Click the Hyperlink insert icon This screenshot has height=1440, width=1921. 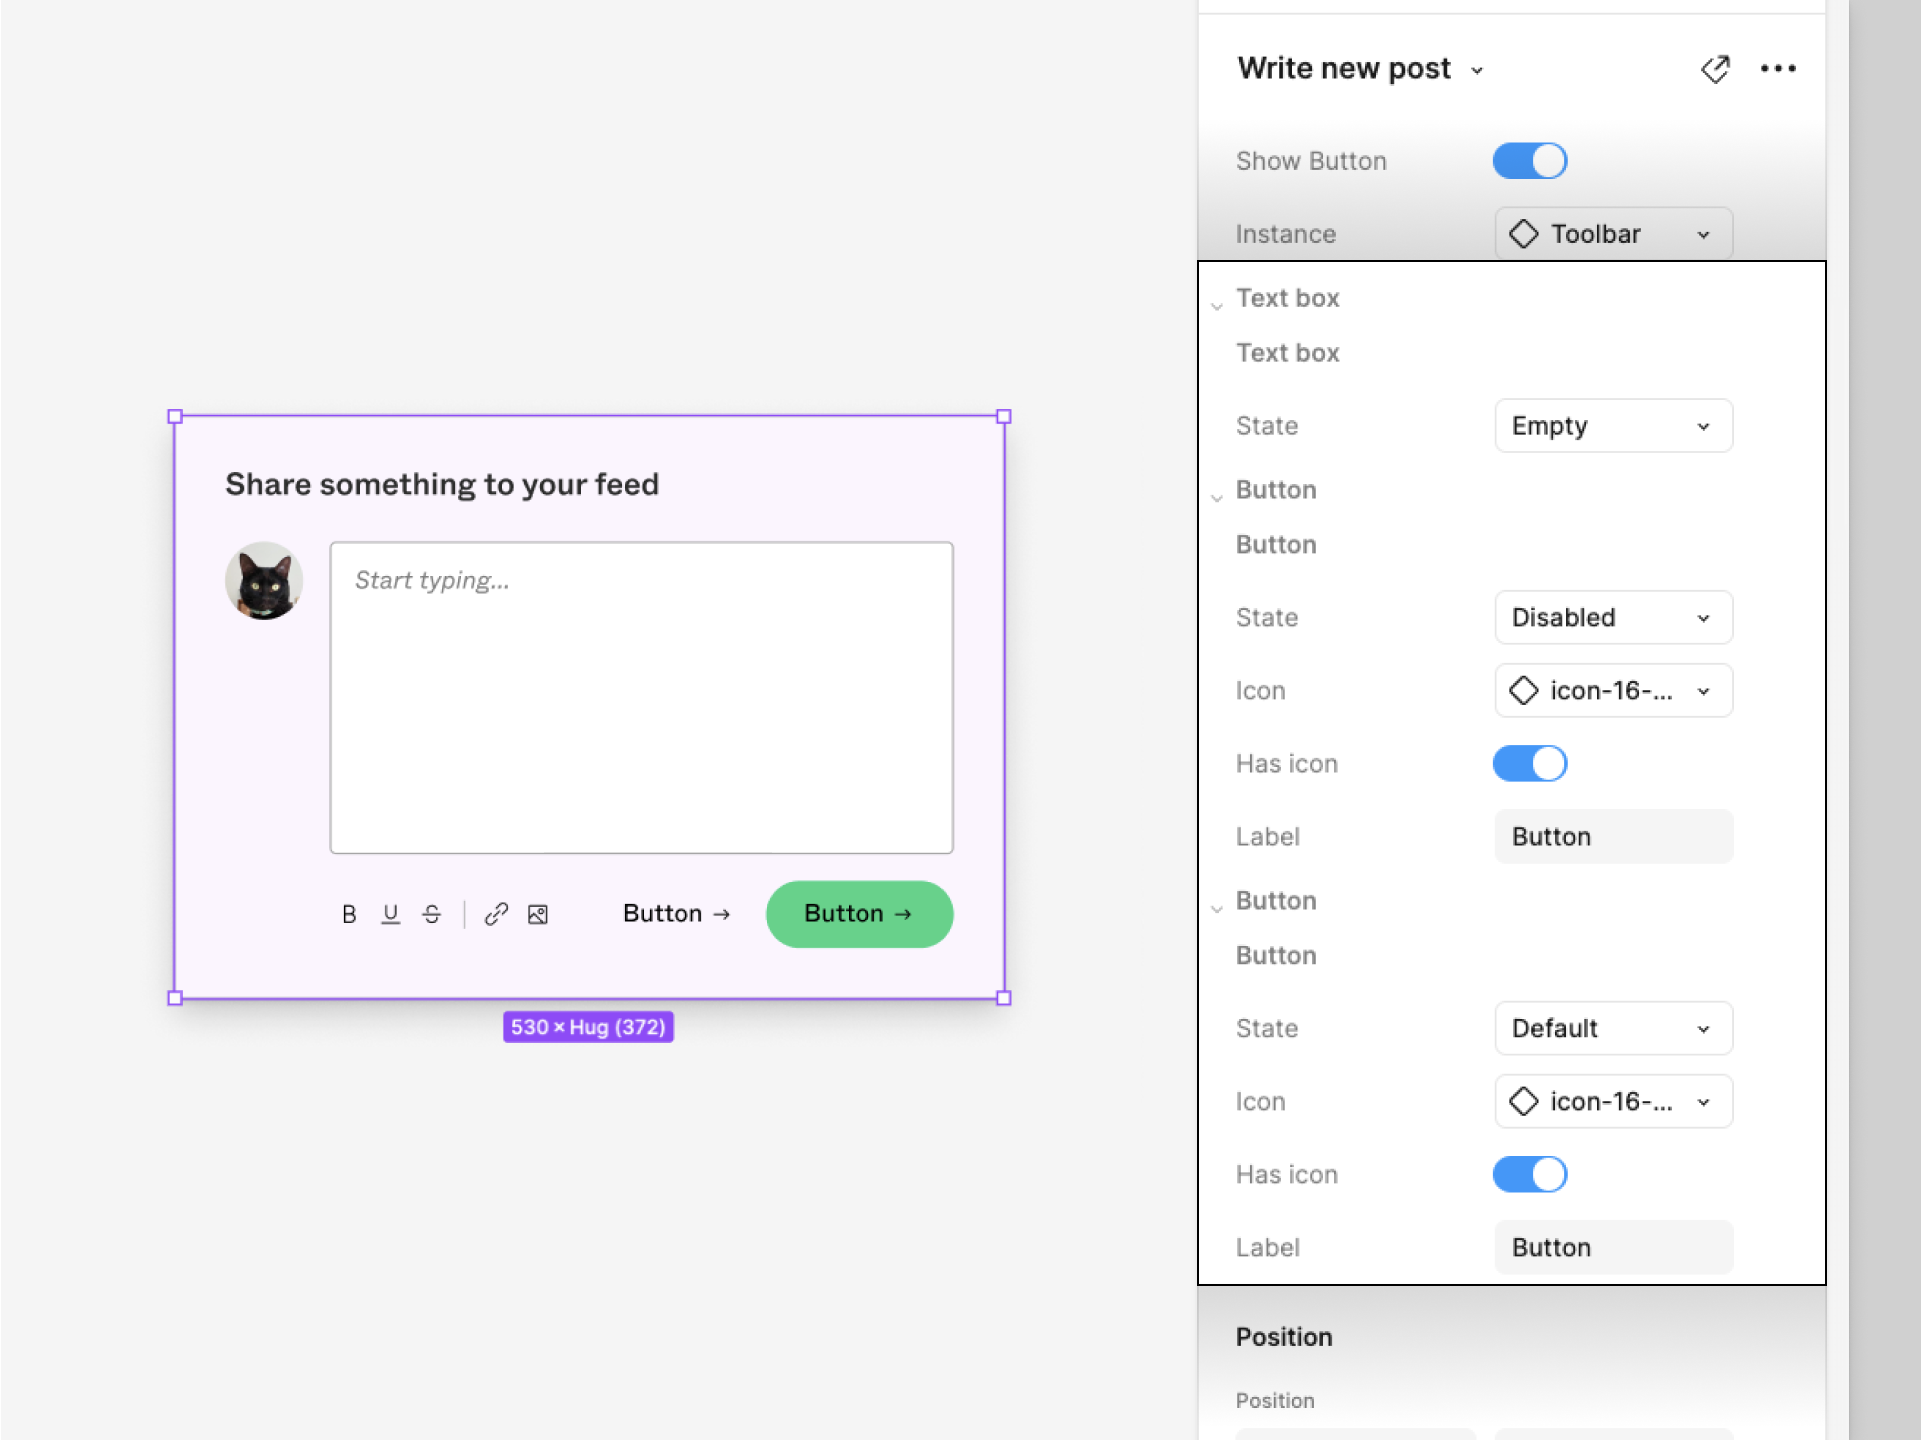click(x=496, y=912)
